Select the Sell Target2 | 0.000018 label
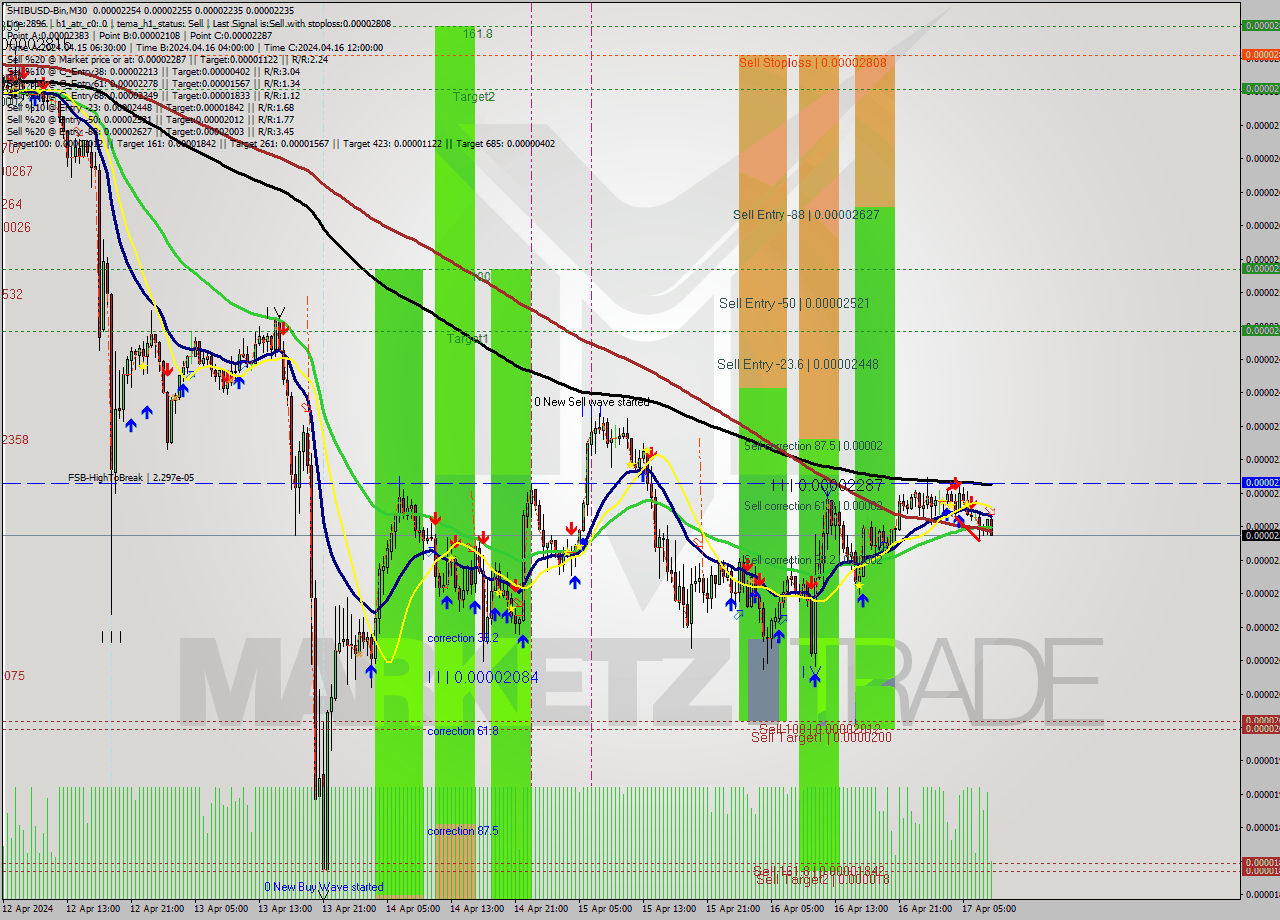This screenshot has height=920, width=1280. [x=822, y=879]
